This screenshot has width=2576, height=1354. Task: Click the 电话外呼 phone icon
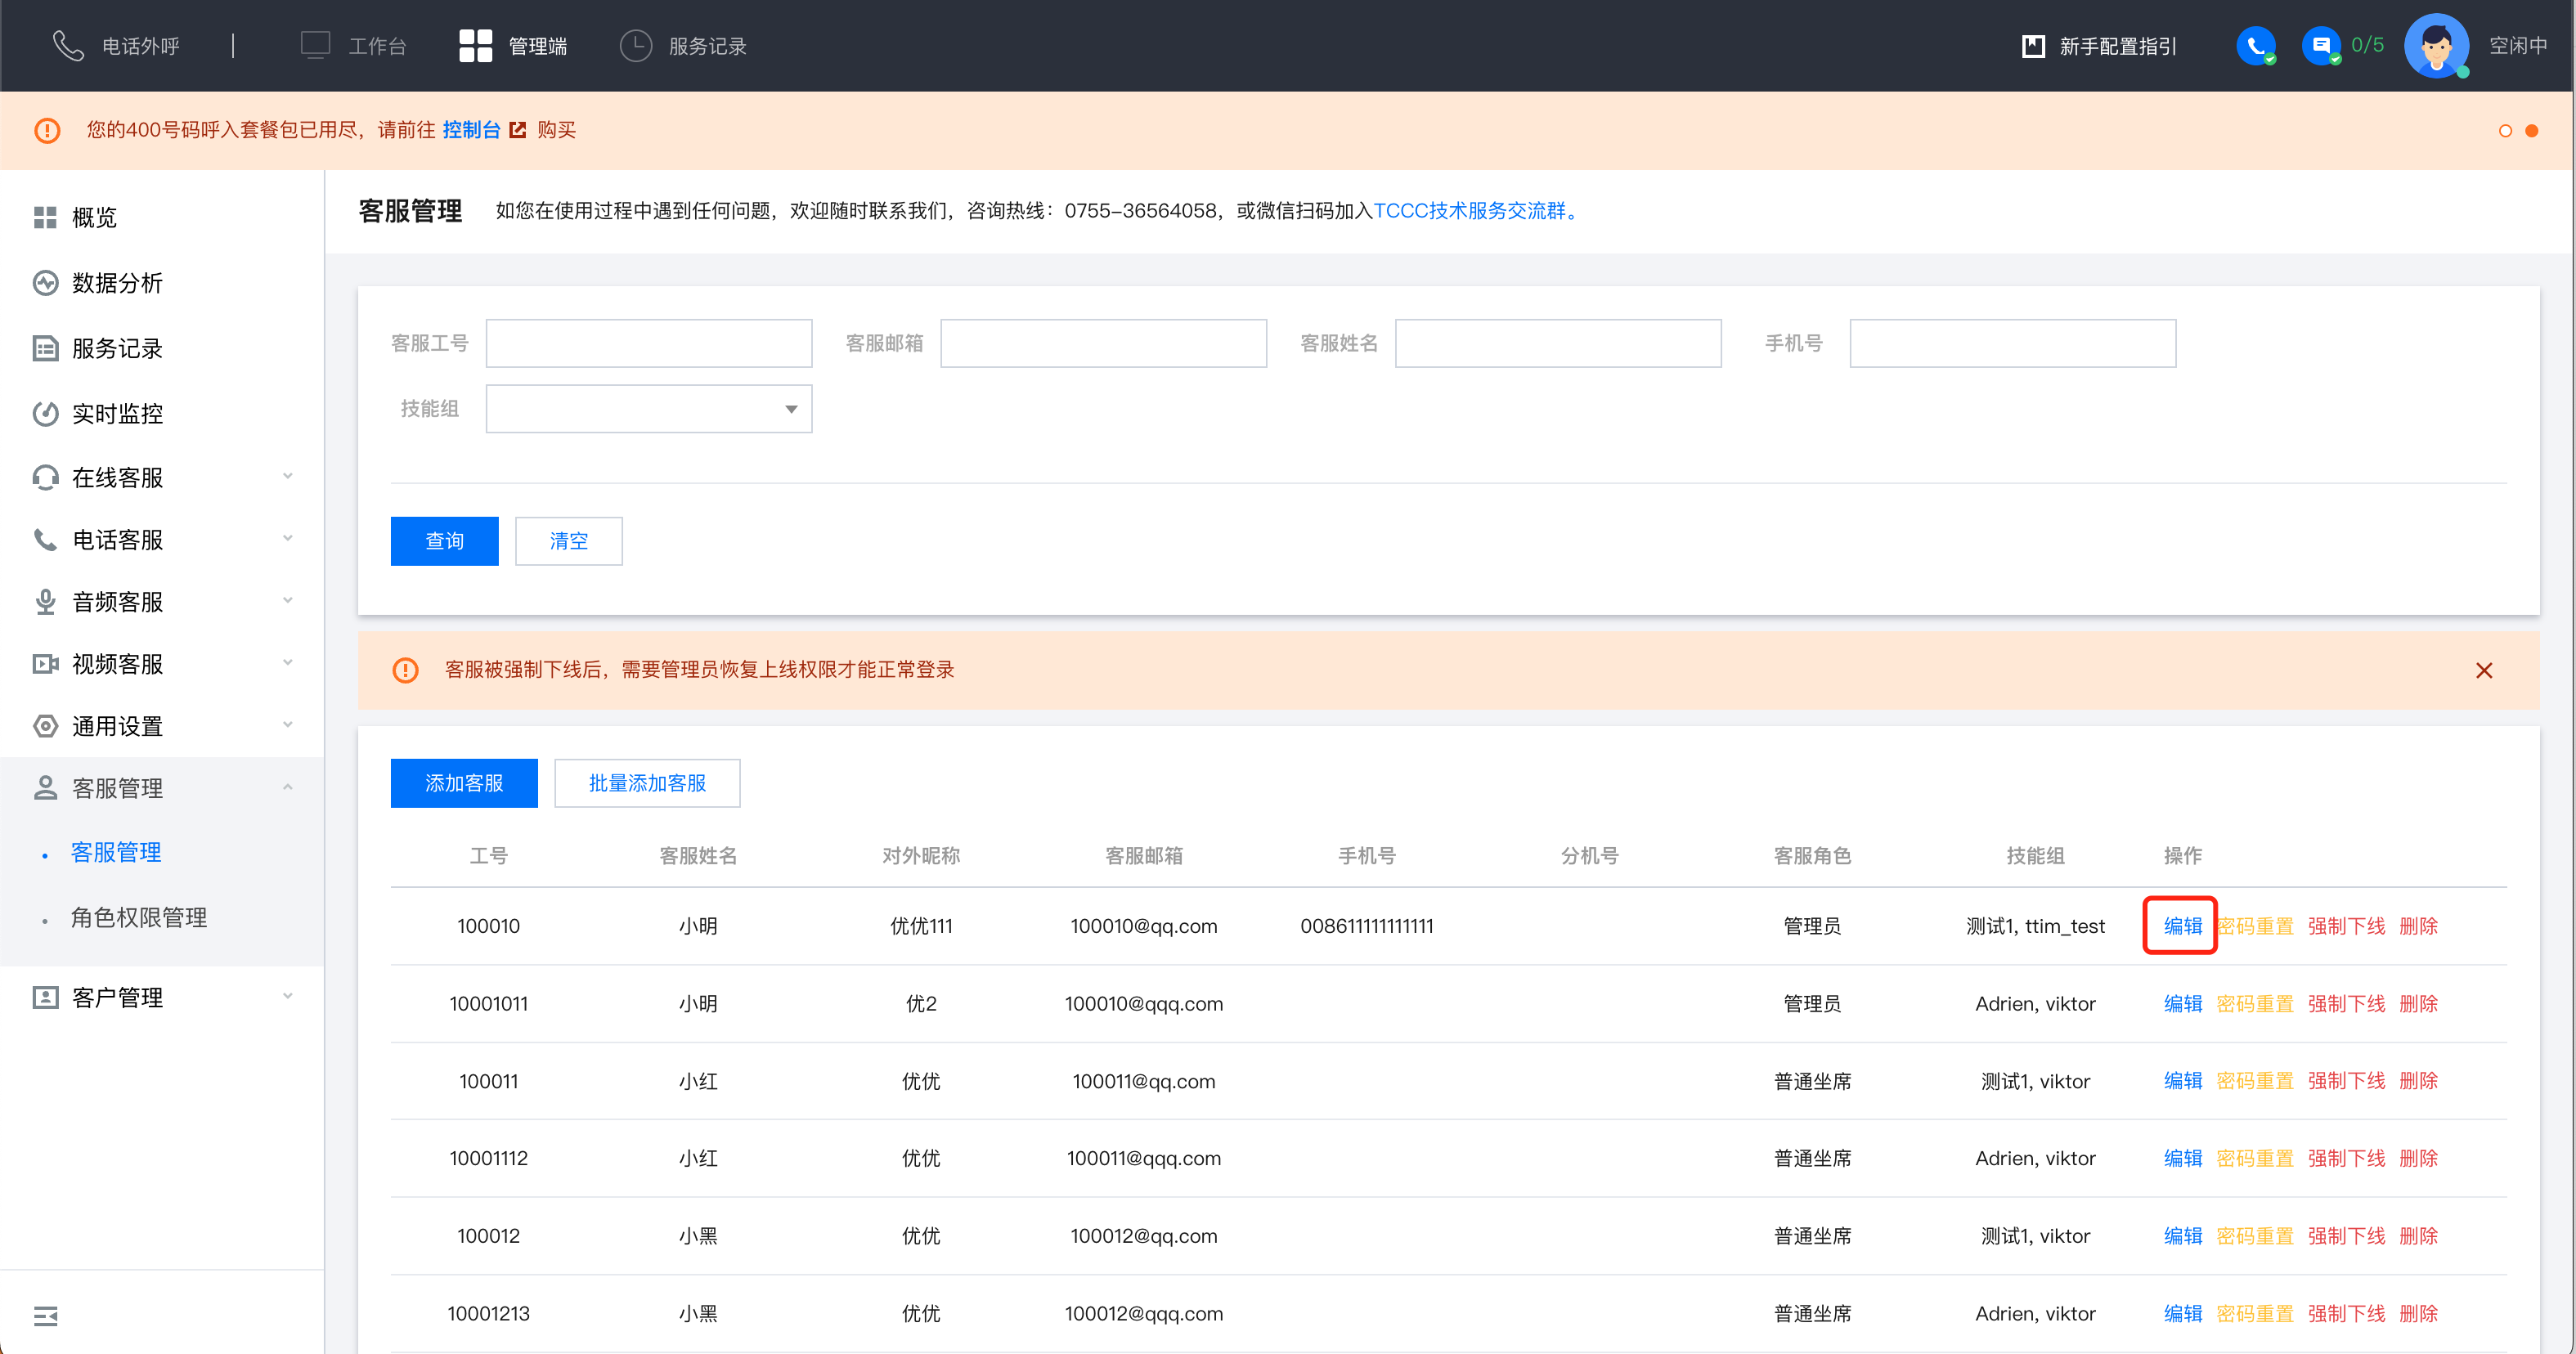(68, 46)
